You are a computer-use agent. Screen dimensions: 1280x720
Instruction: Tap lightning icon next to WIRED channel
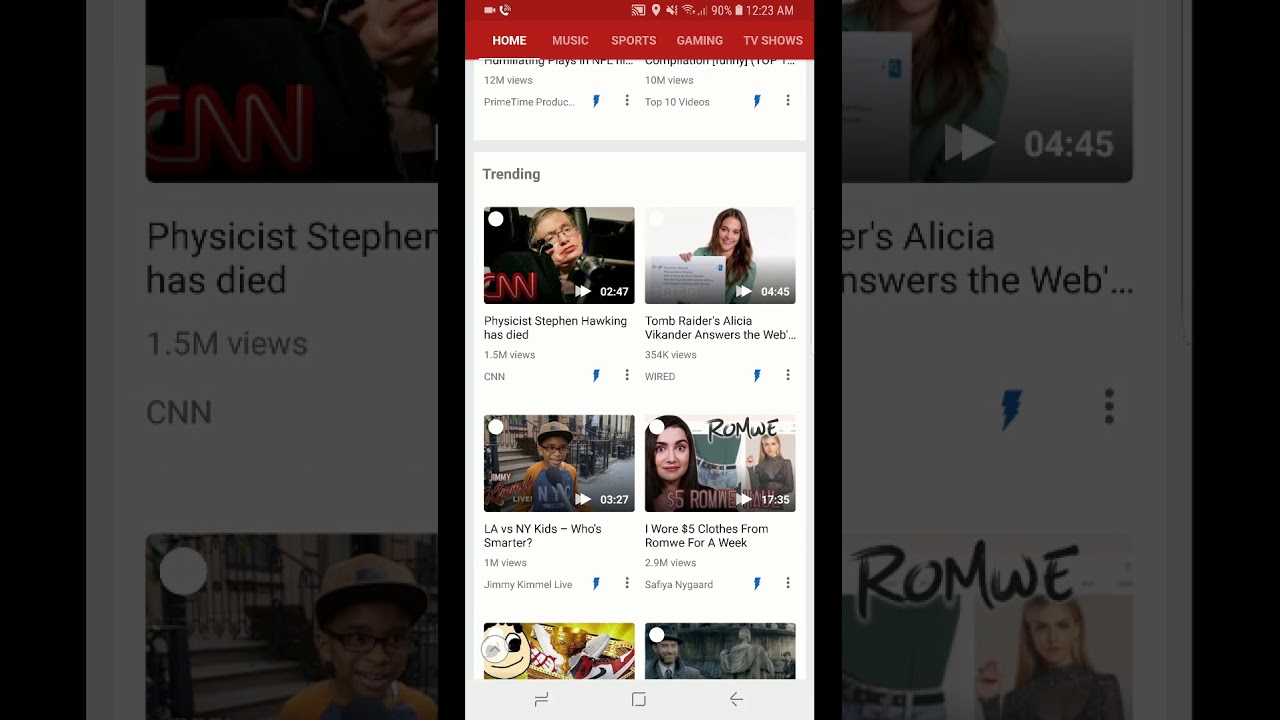pyautogui.click(x=757, y=376)
